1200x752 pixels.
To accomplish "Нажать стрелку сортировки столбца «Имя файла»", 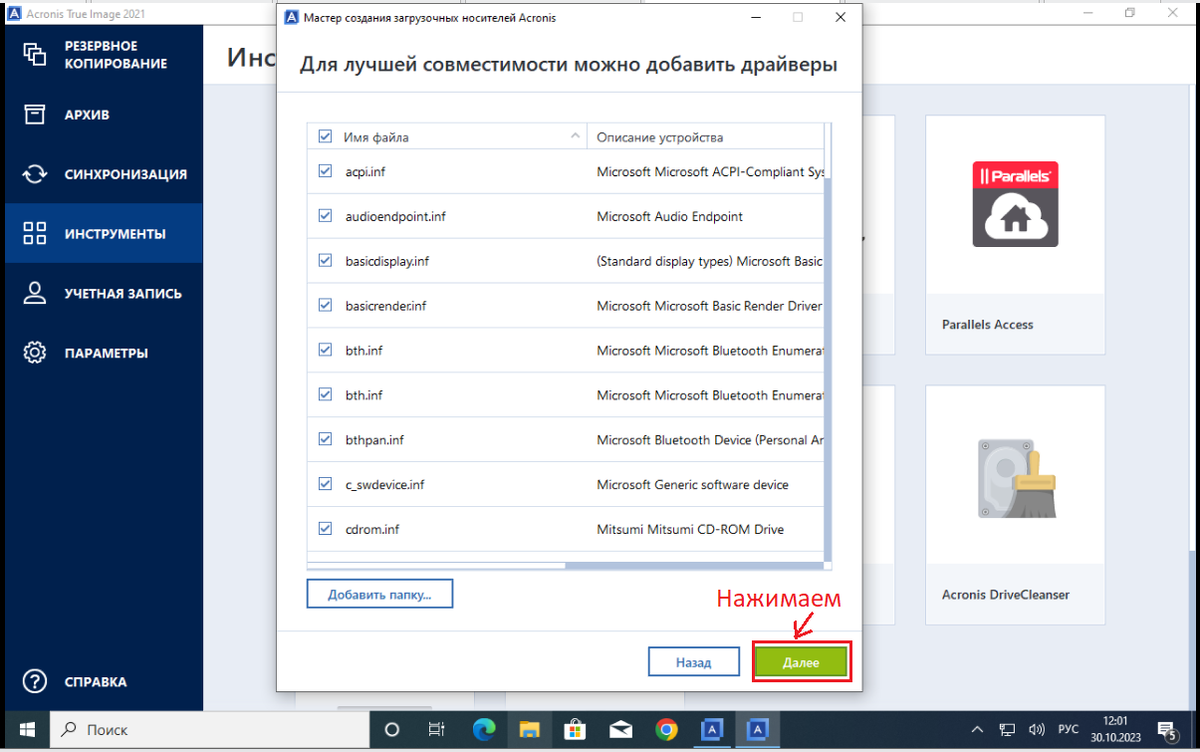I will (x=575, y=135).
